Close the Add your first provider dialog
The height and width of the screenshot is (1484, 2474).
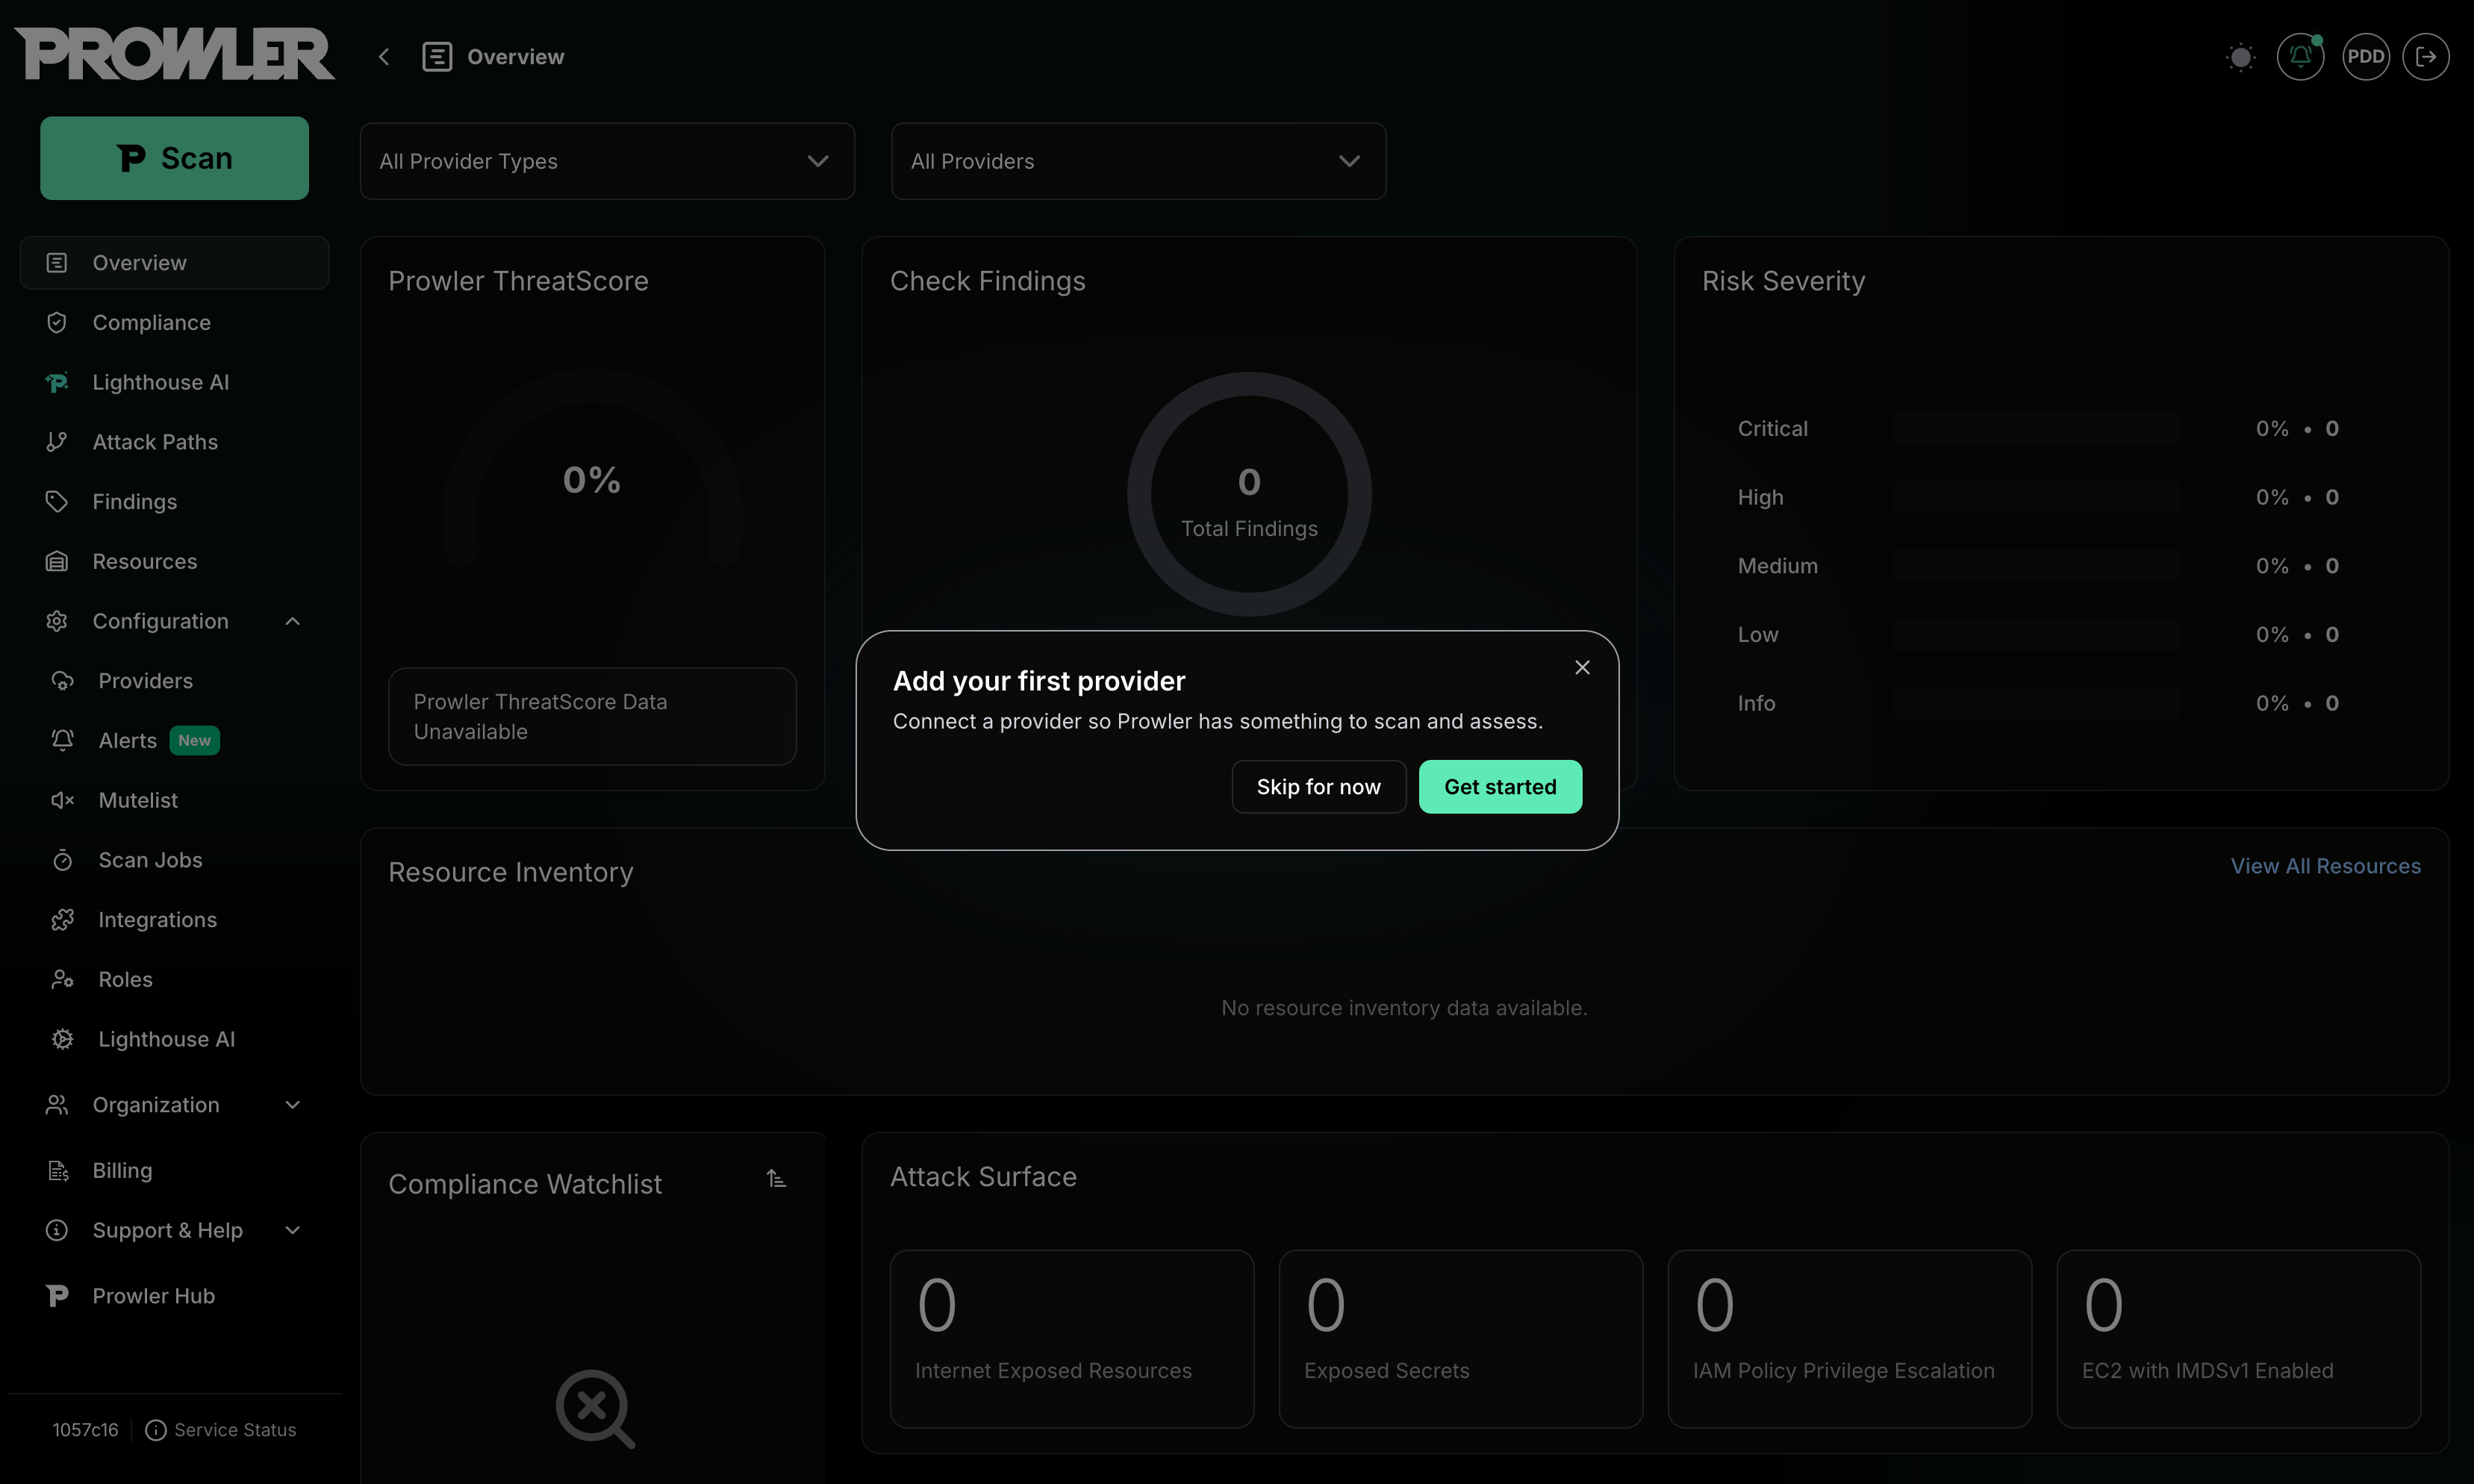1582,667
